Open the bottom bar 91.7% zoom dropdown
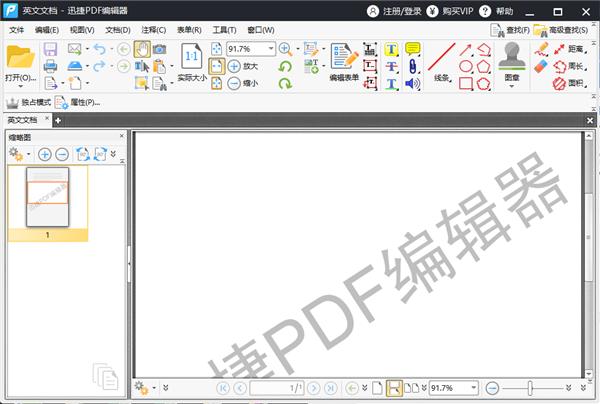 [474, 388]
